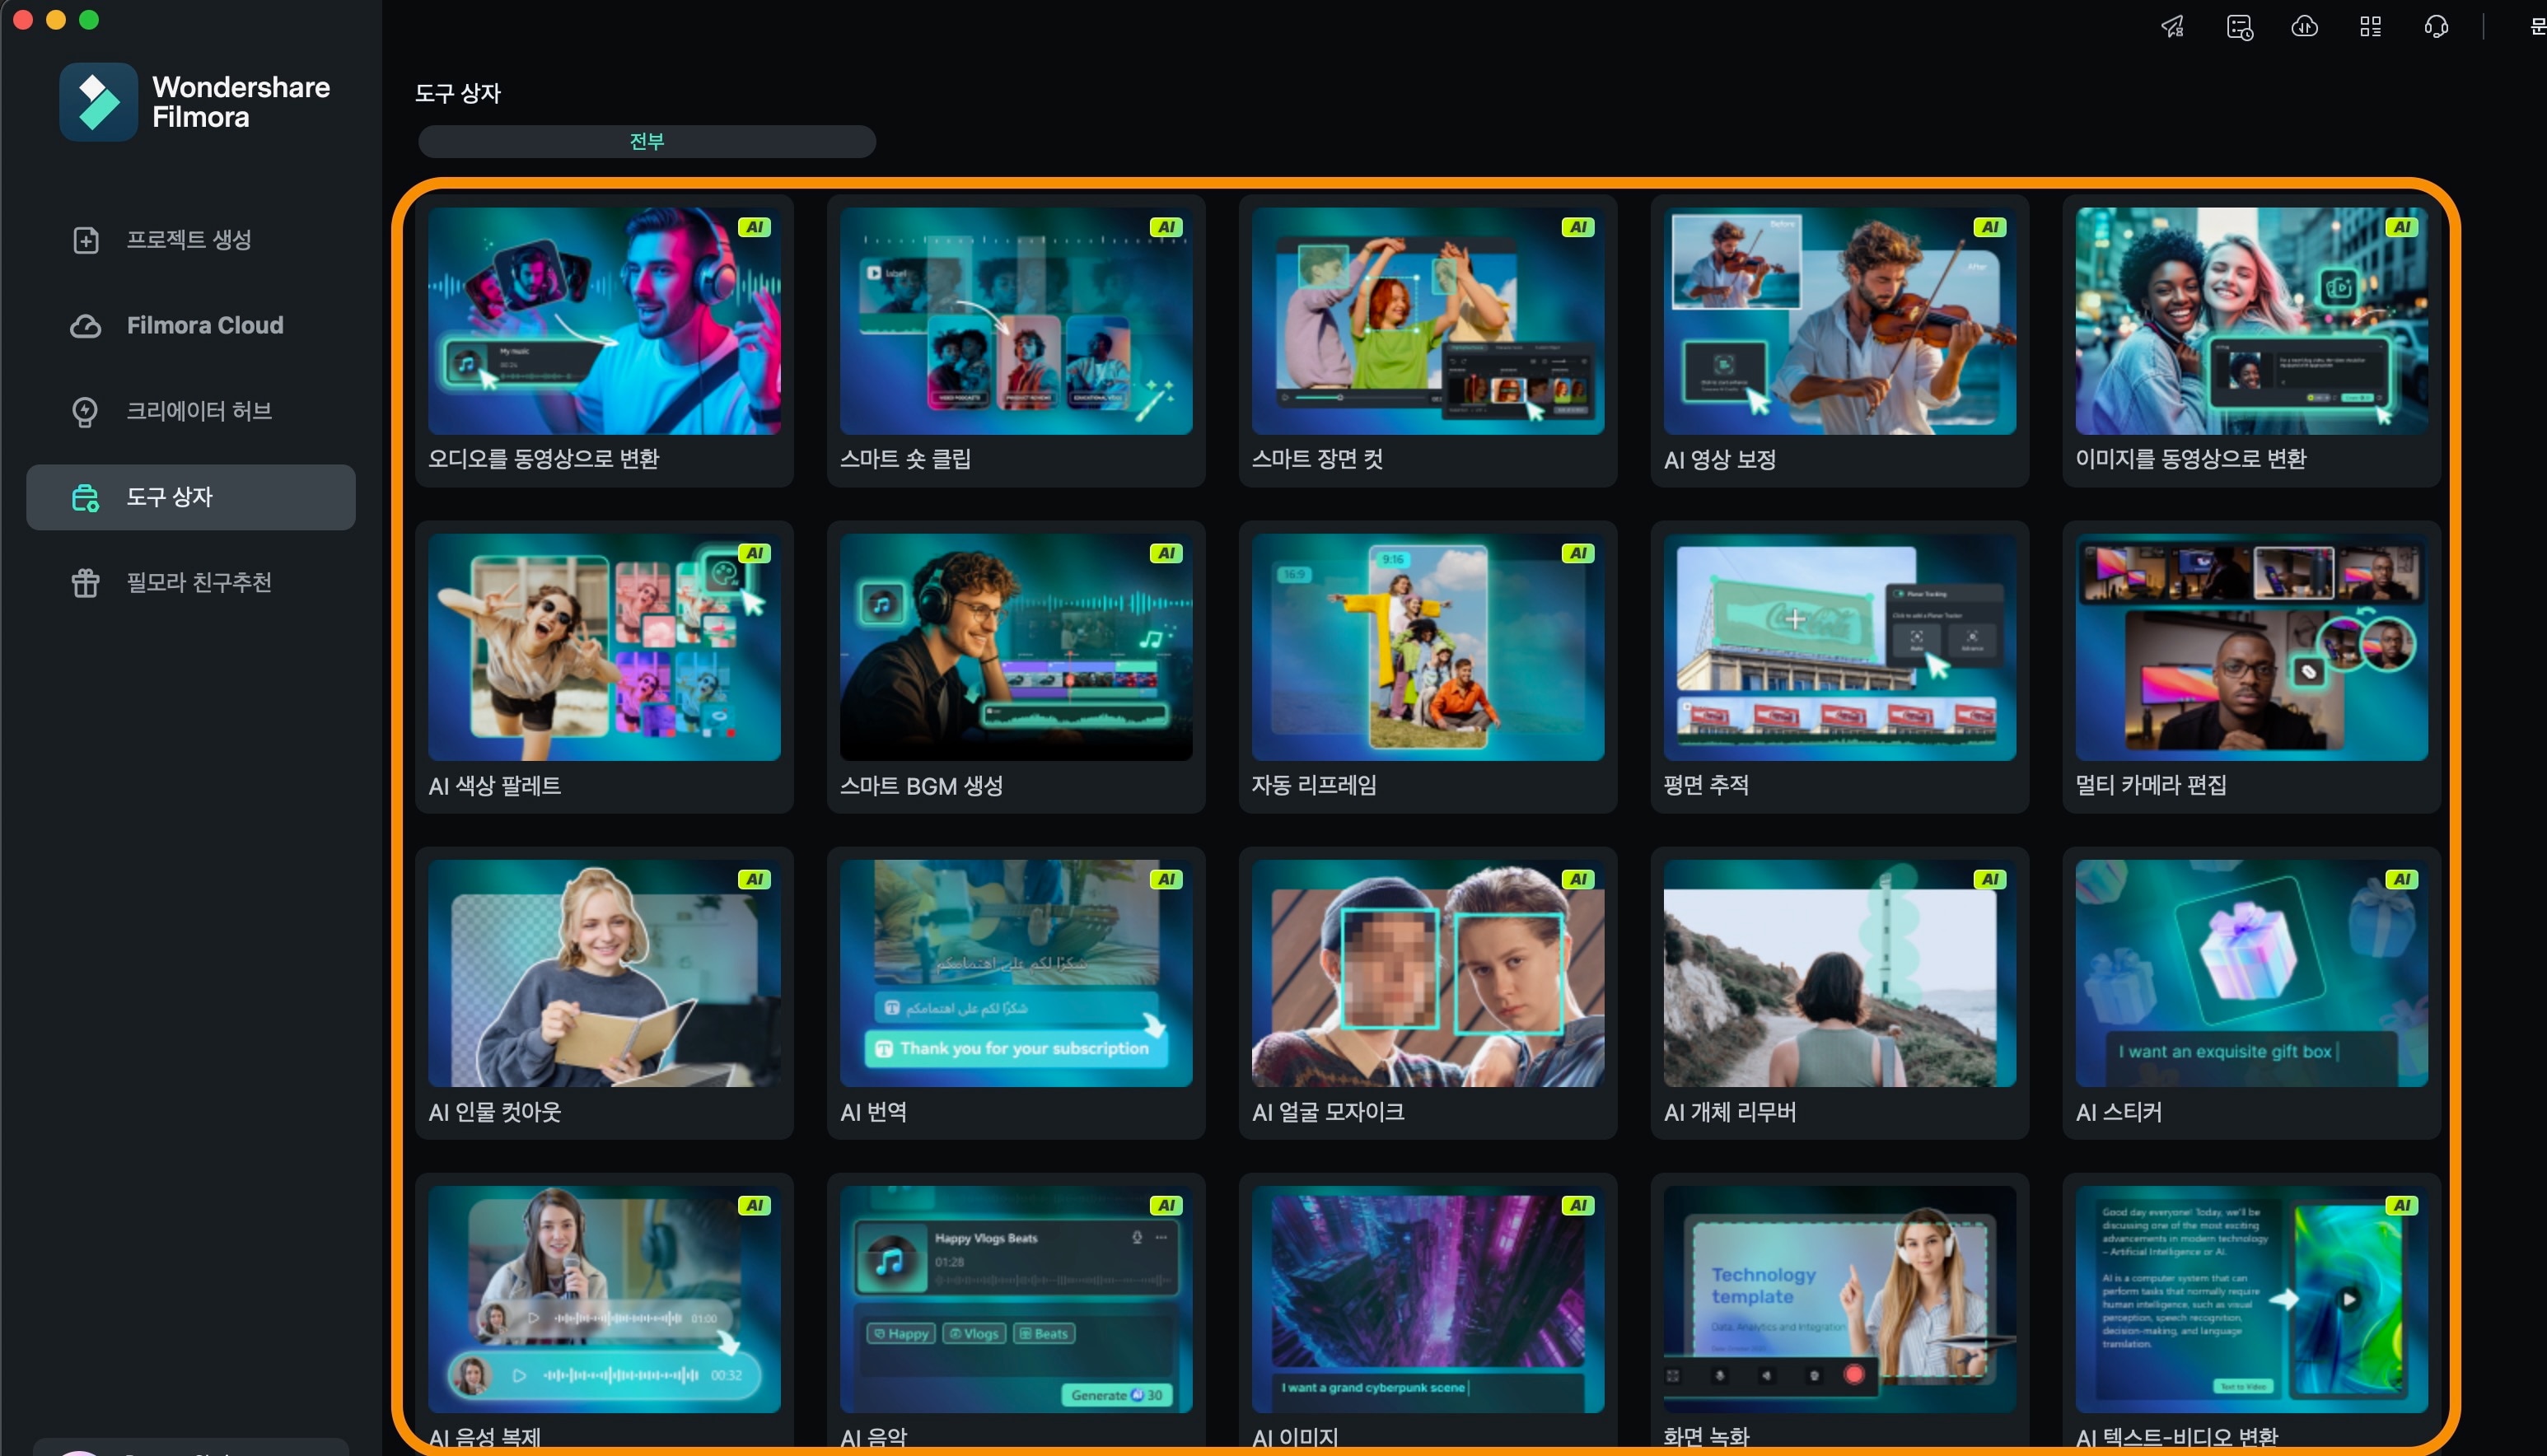2547x1456 pixels.
Task: Click the AI 영상 보정 label text
Action: [x=1720, y=460]
